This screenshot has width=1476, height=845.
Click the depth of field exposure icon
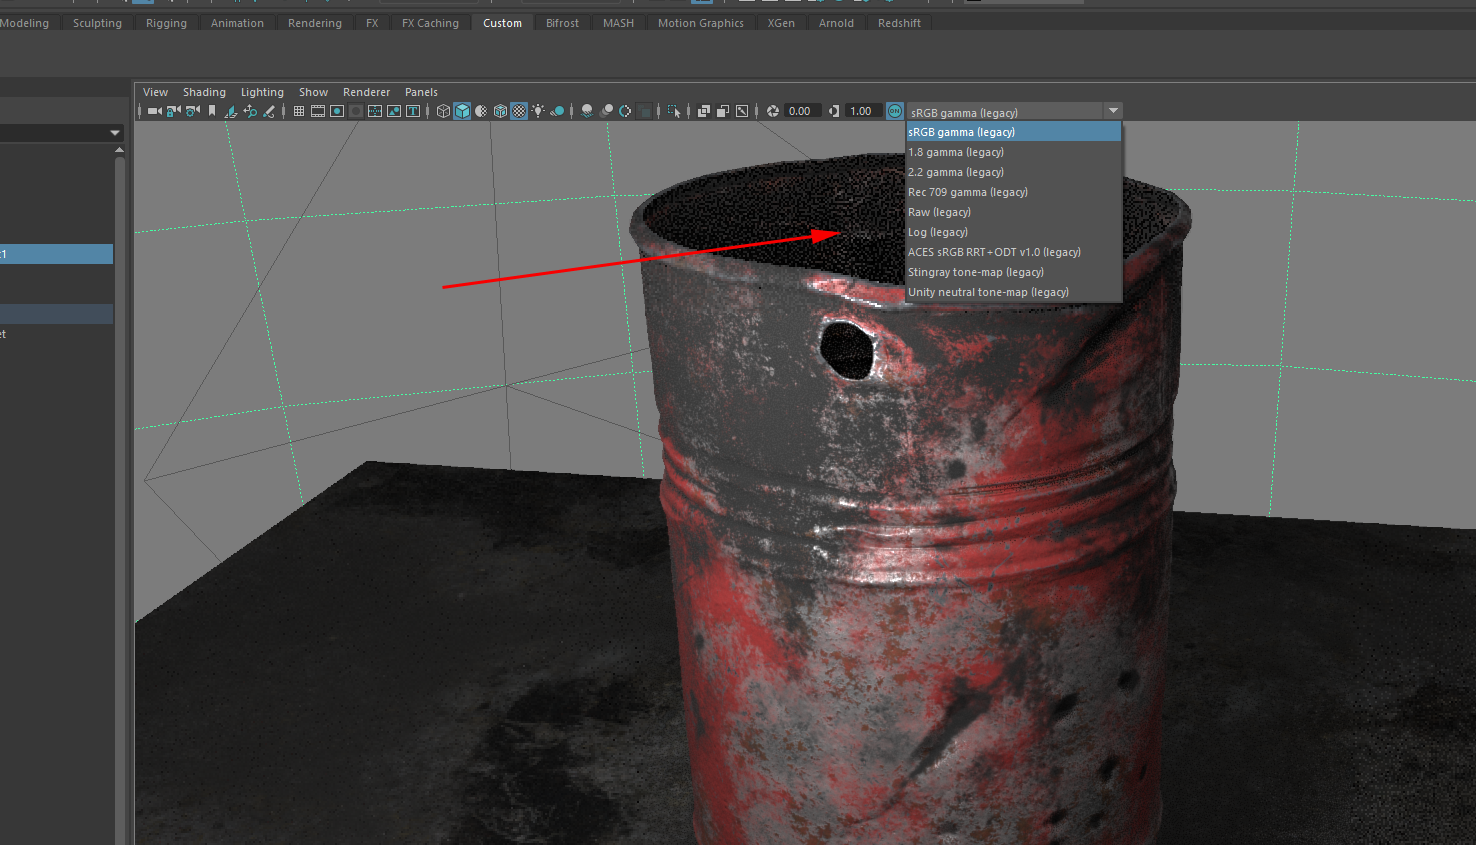(x=773, y=110)
